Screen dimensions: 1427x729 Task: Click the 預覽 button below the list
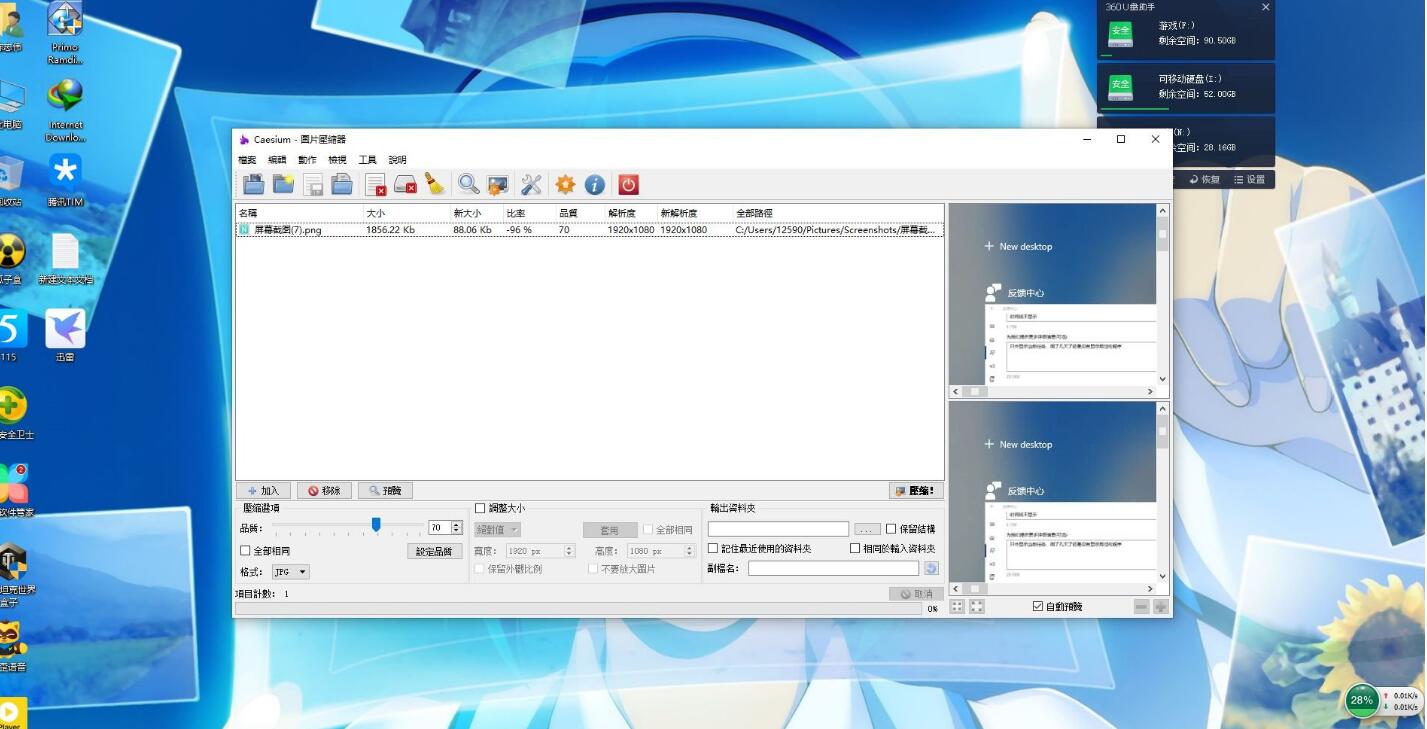point(385,491)
